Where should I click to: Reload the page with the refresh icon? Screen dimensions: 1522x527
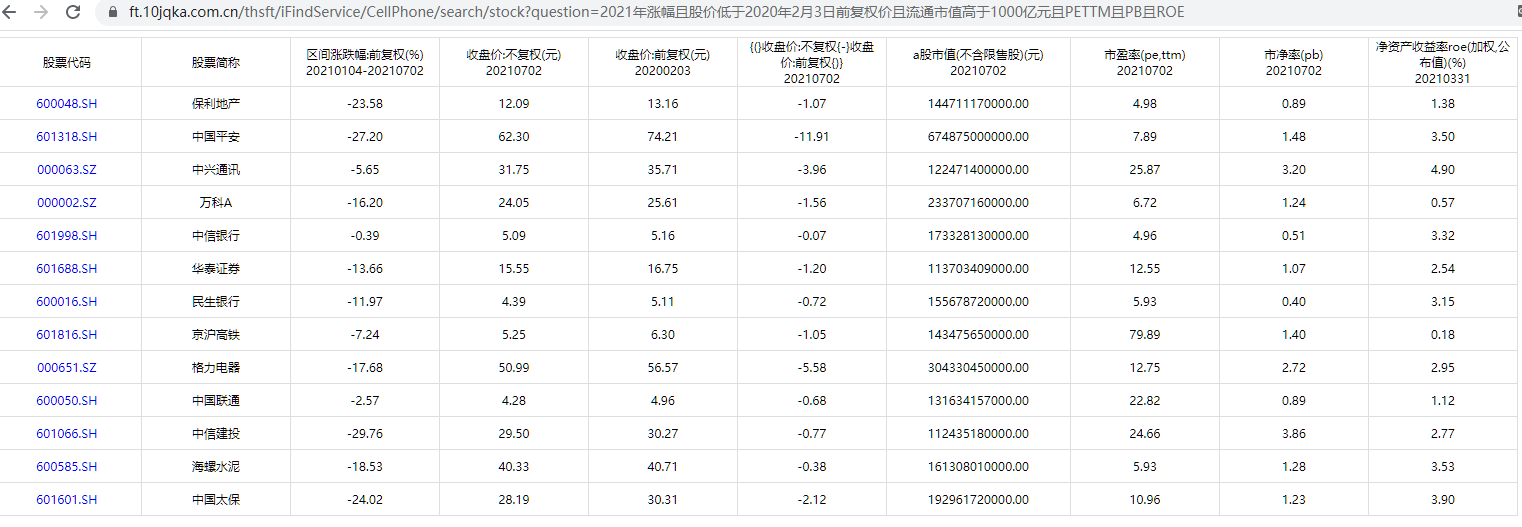tap(73, 13)
